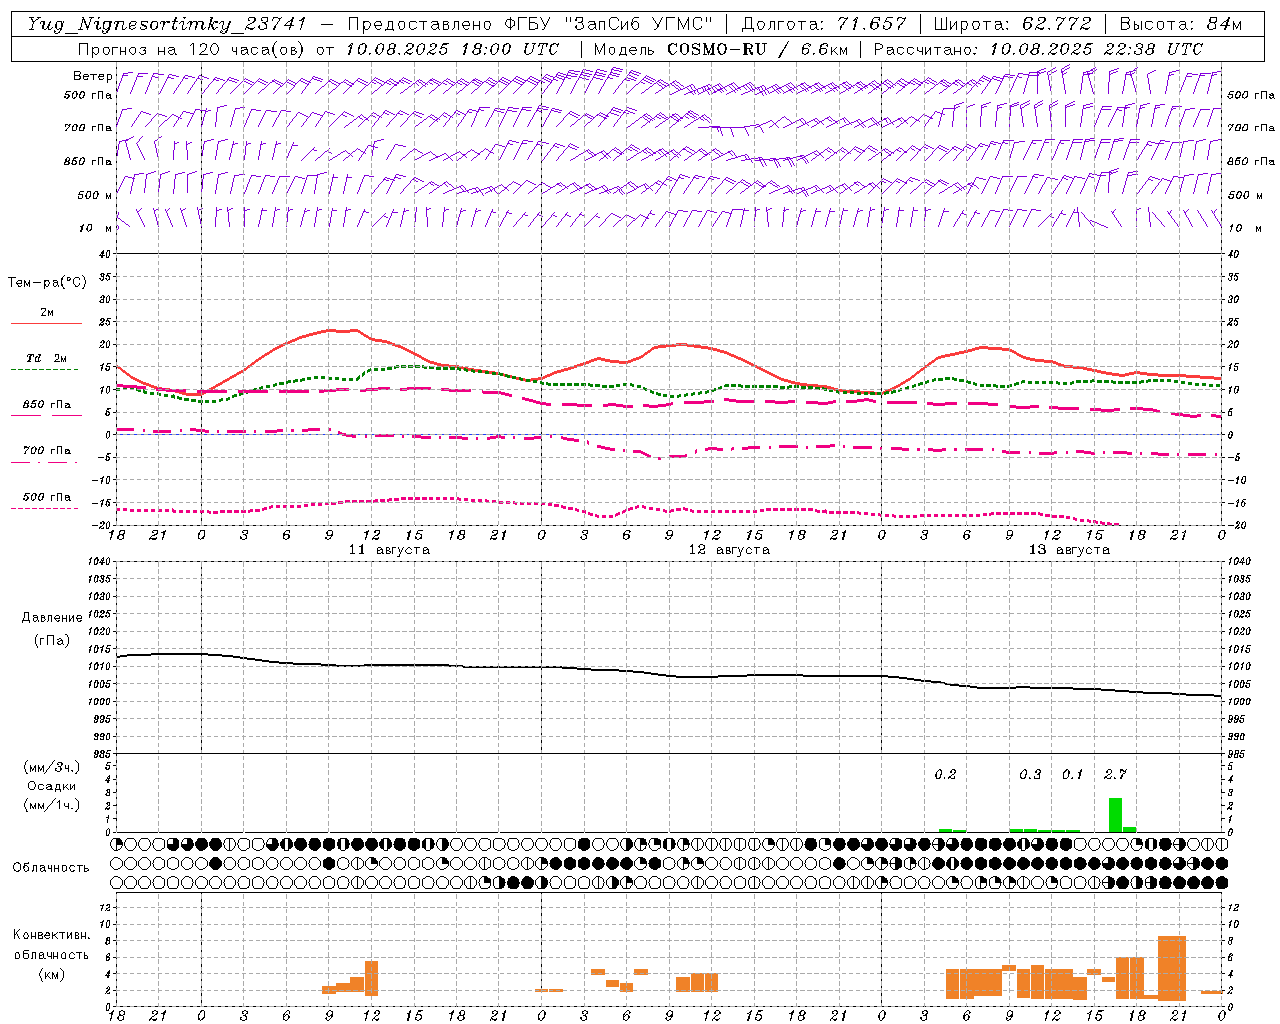The width and height of the screenshot is (1280, 1024).
Task: Click the "500 гПа" temperature legend entry
Action: click(x=46, y=497)
